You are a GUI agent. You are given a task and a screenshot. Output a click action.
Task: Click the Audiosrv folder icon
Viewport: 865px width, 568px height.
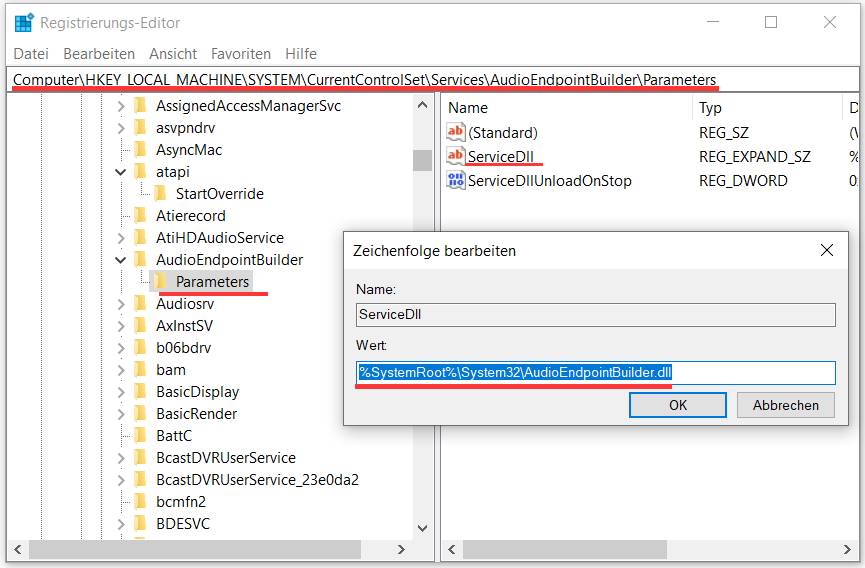point(142,304)
